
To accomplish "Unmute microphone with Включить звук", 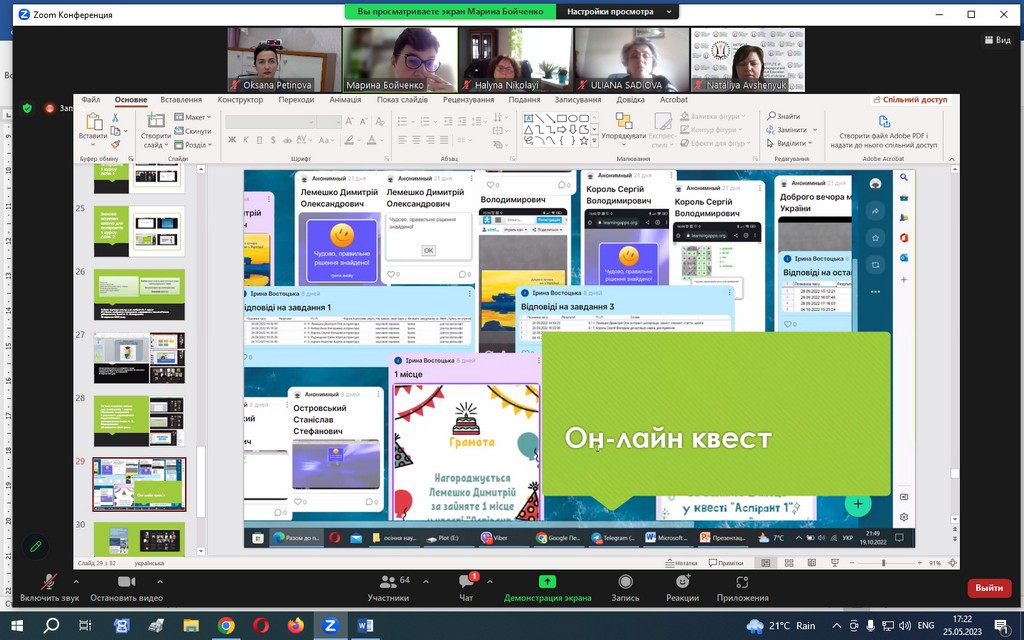I will pos(49,582).
